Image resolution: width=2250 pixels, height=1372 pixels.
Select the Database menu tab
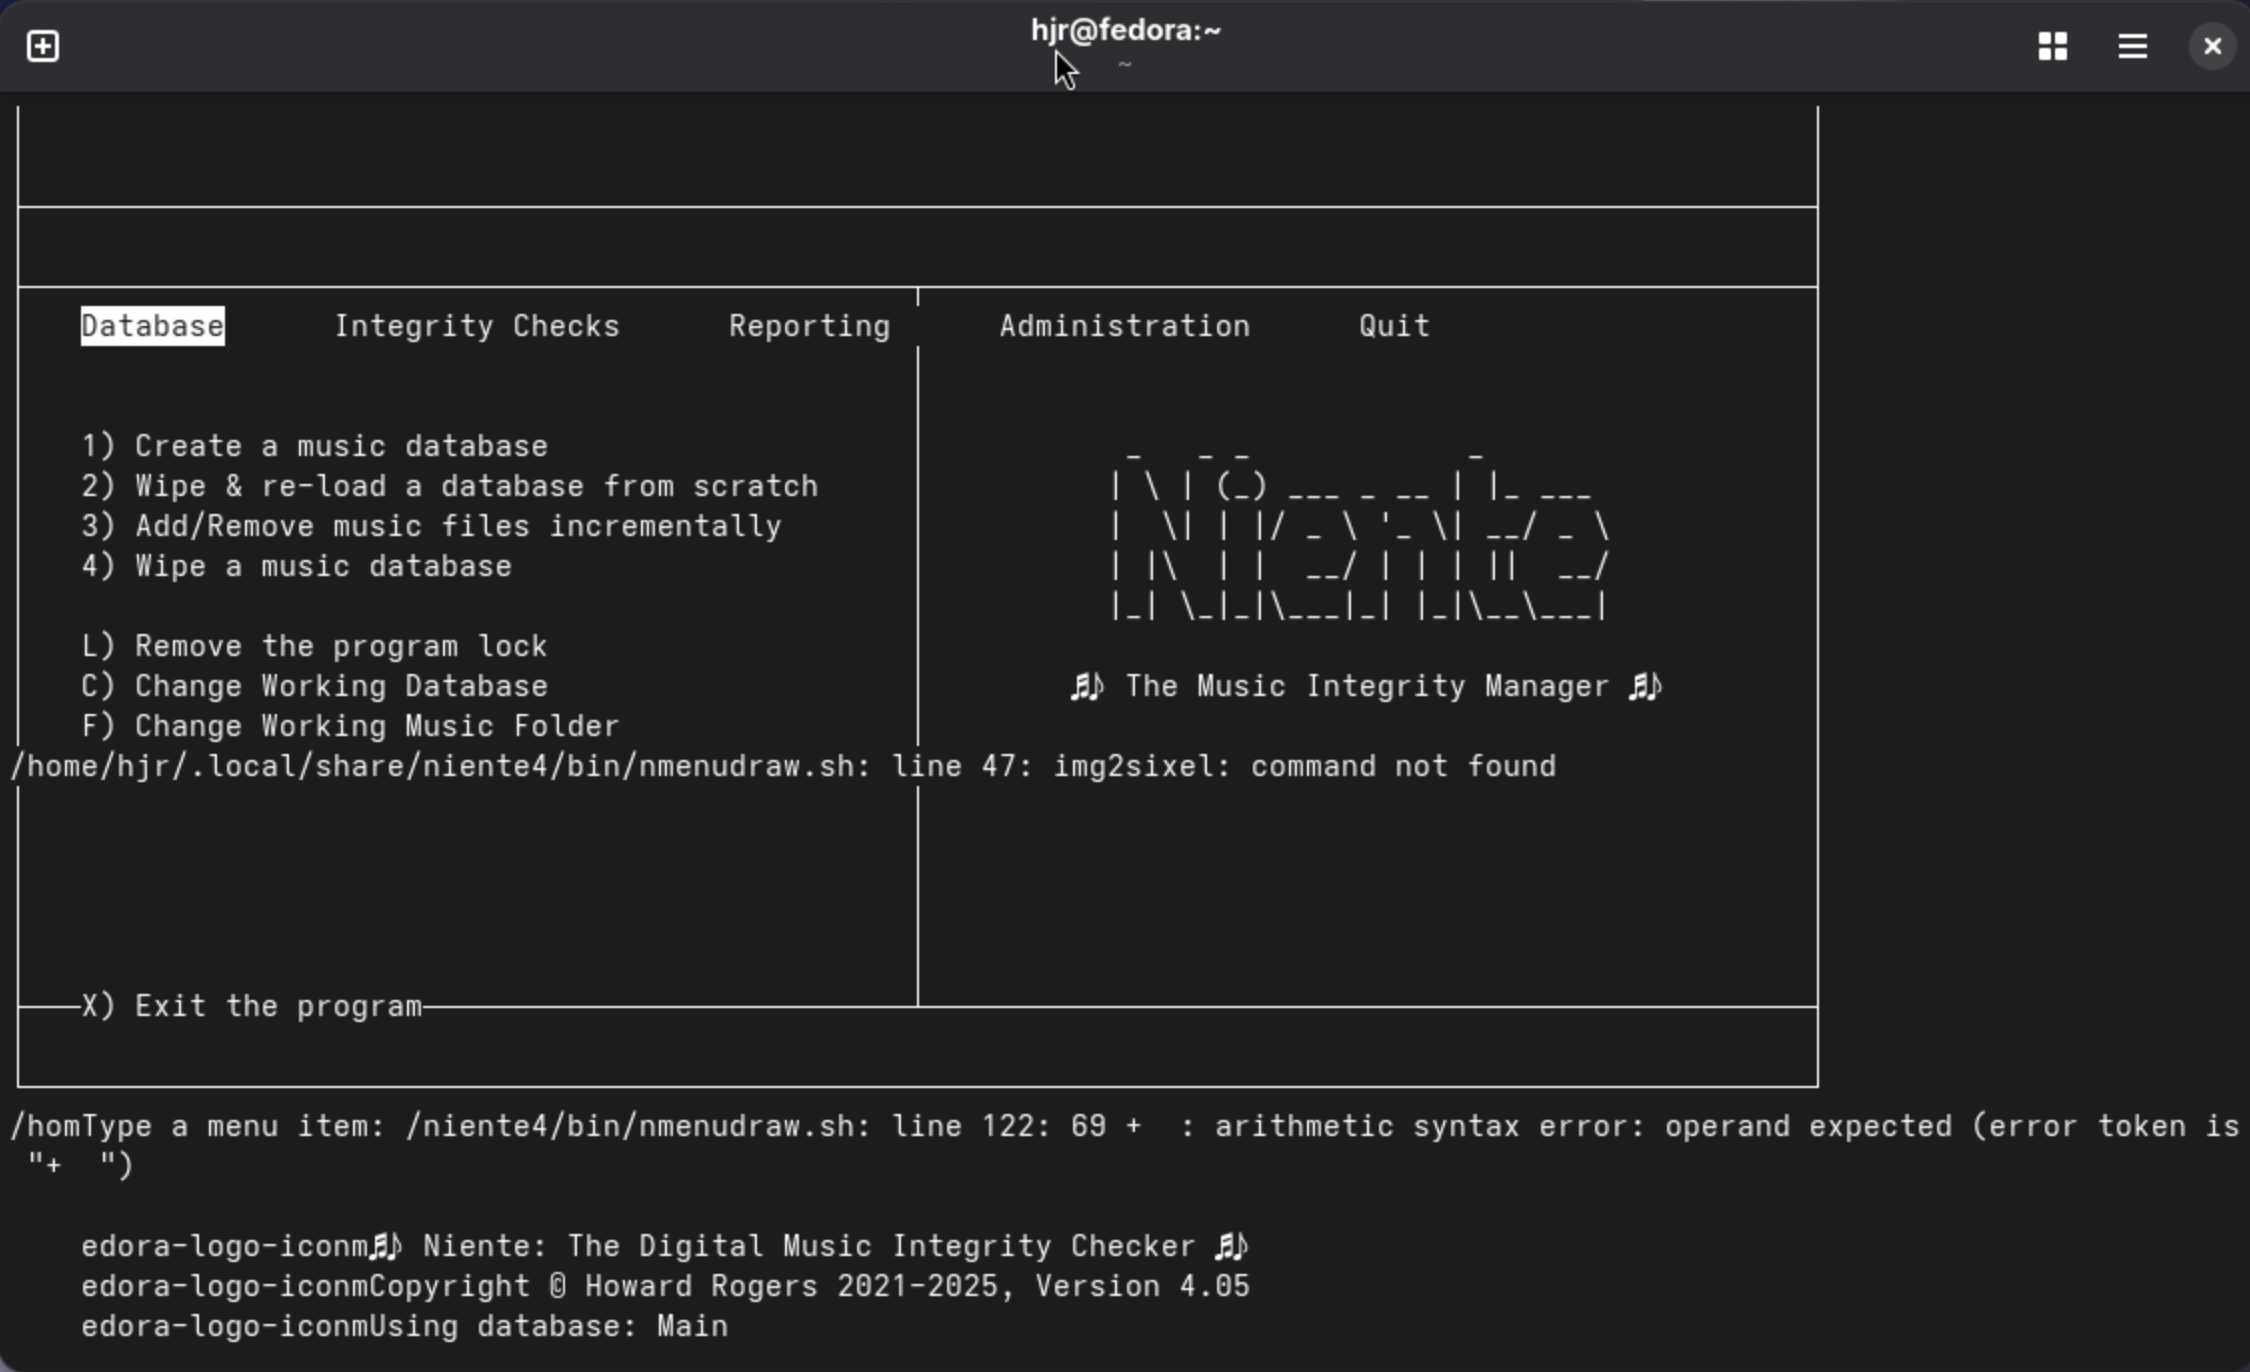152,326
